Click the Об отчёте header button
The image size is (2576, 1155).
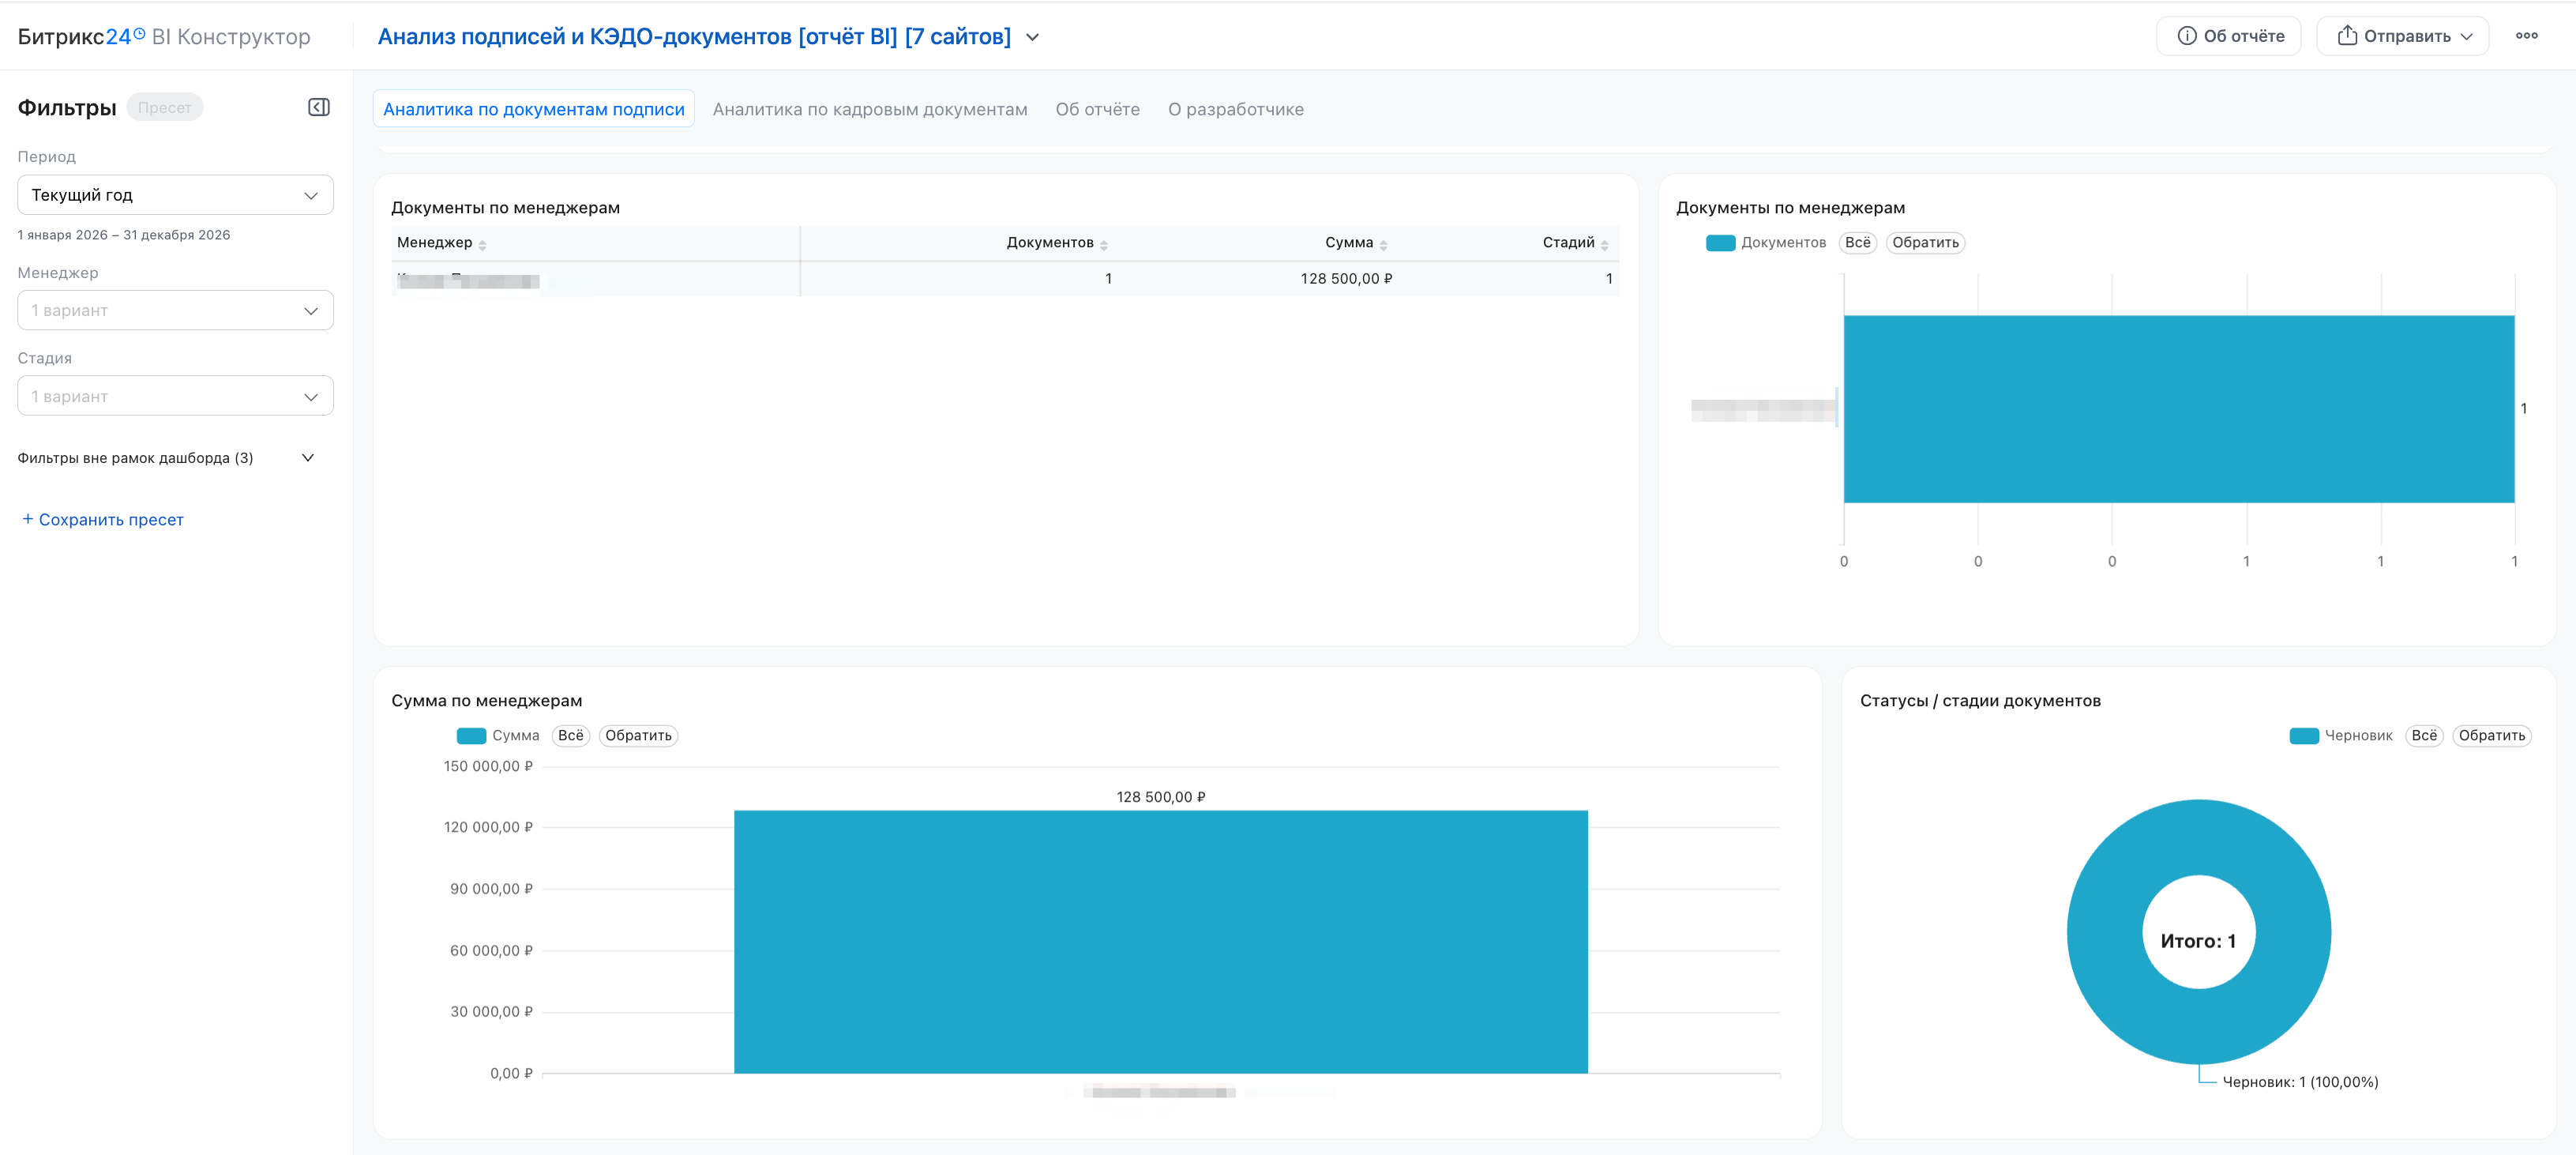coord(2229,36)
